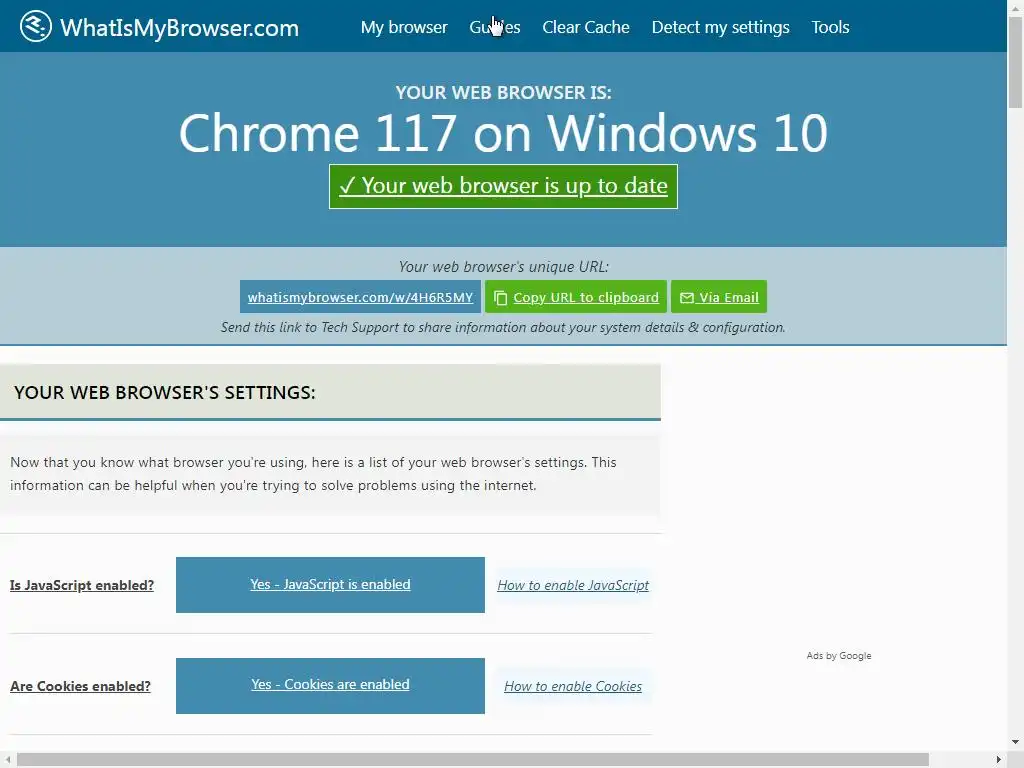
Task: Click the YOUR WEB BROWSER IS: label
Action: click(x=504, y=93)
